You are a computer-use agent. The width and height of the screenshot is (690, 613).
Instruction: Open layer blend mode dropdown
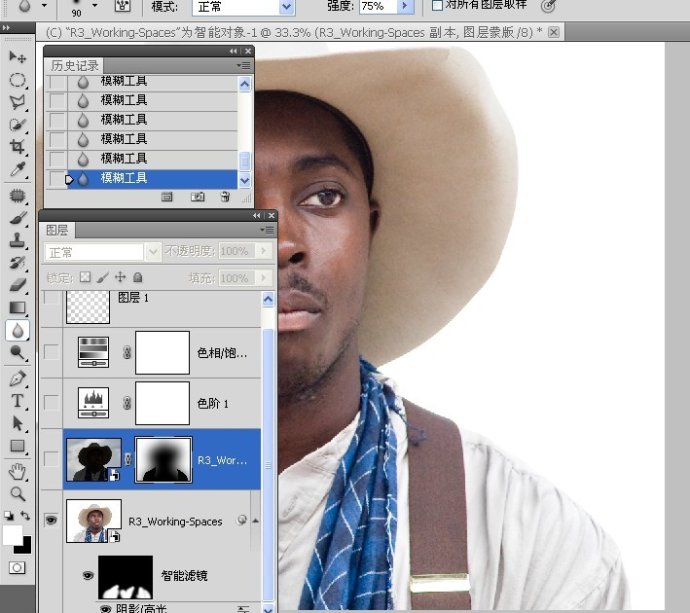[153, 252]
